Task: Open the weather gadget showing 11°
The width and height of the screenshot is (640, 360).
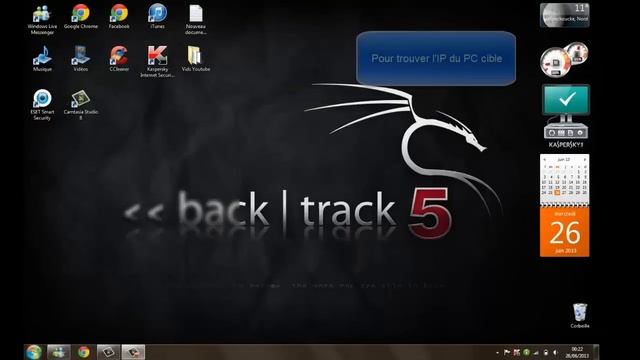Action: coord(564,15)
